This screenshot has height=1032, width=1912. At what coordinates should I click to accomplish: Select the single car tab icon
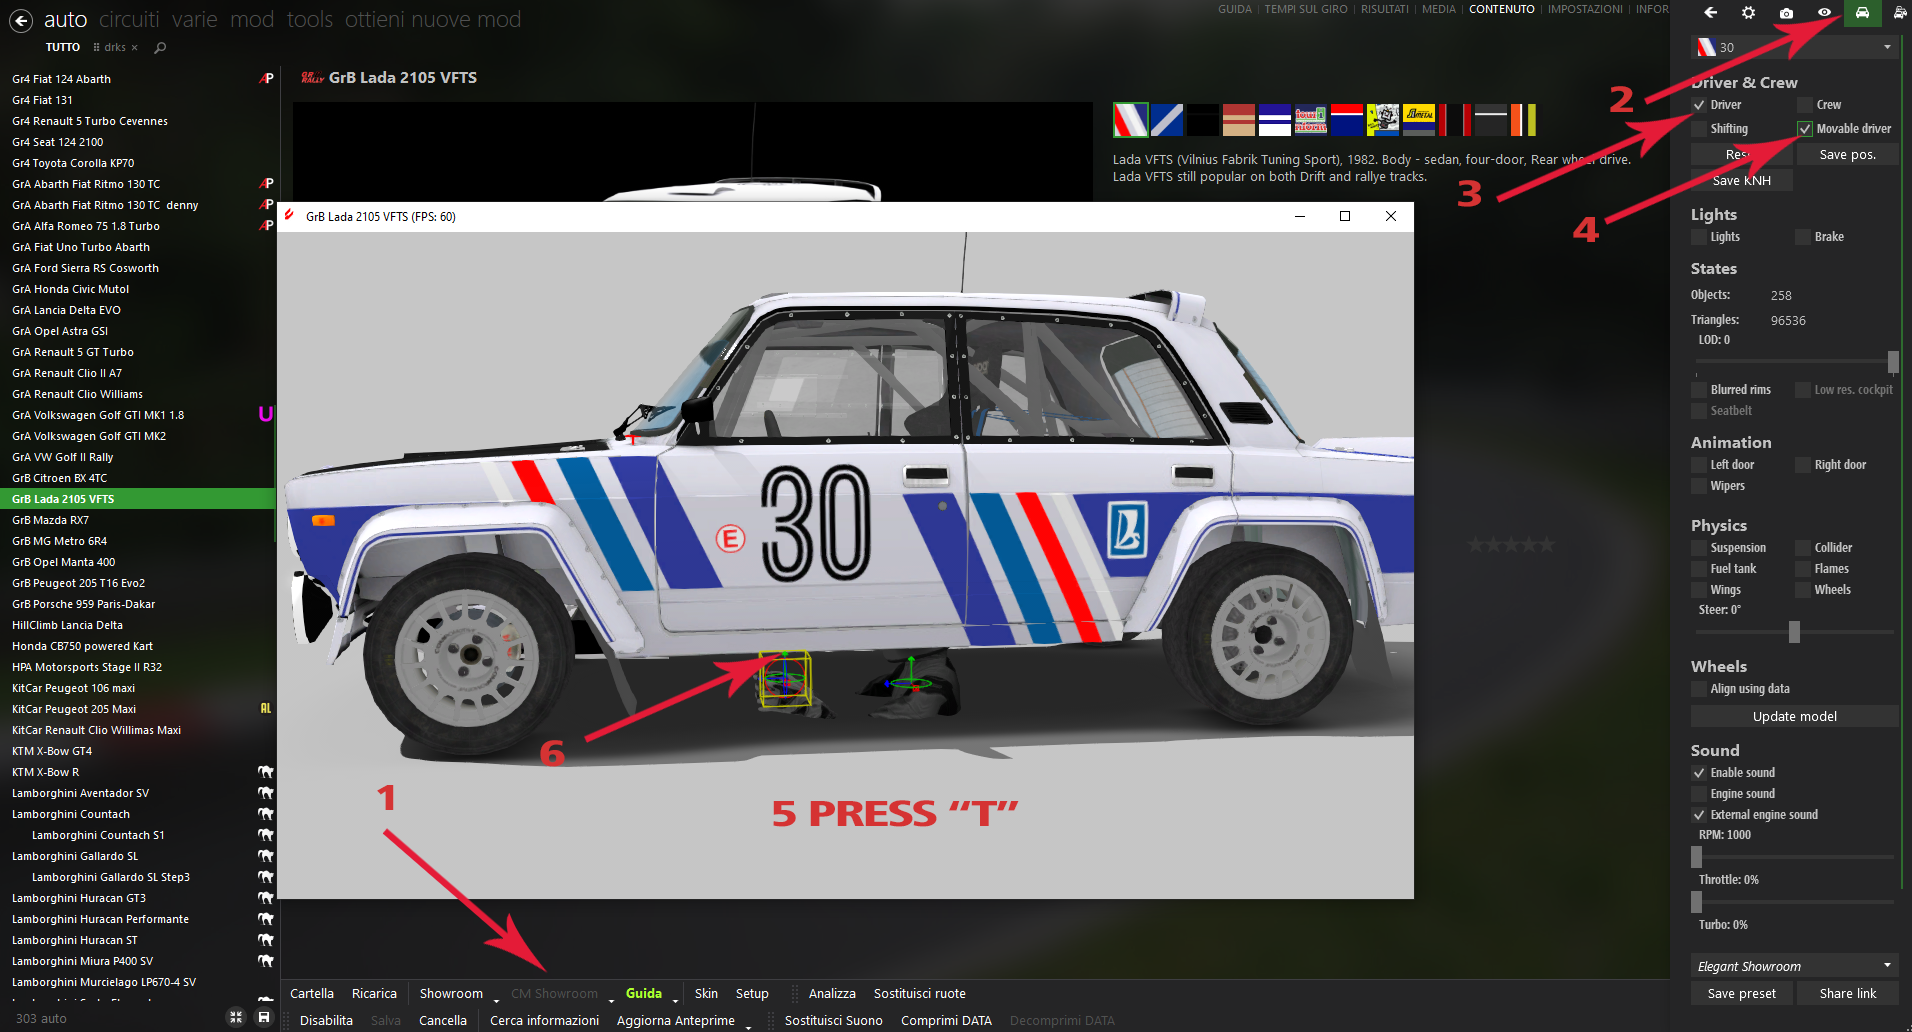(x=1862, y=13)
